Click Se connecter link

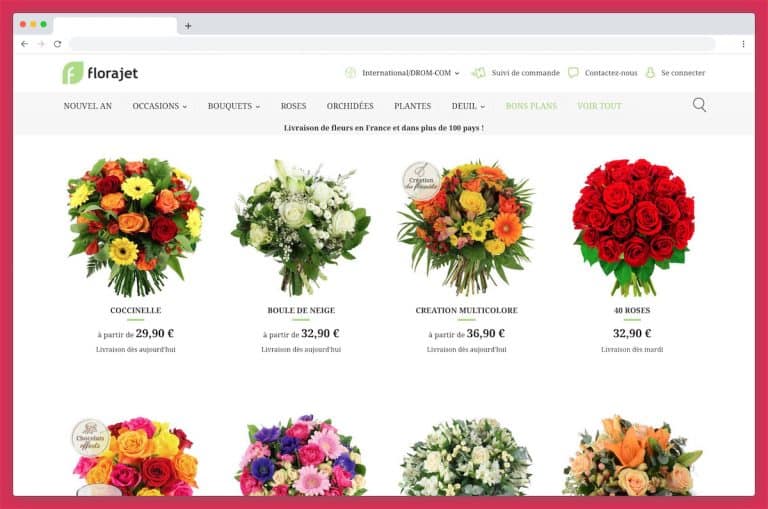coord(683,73)
